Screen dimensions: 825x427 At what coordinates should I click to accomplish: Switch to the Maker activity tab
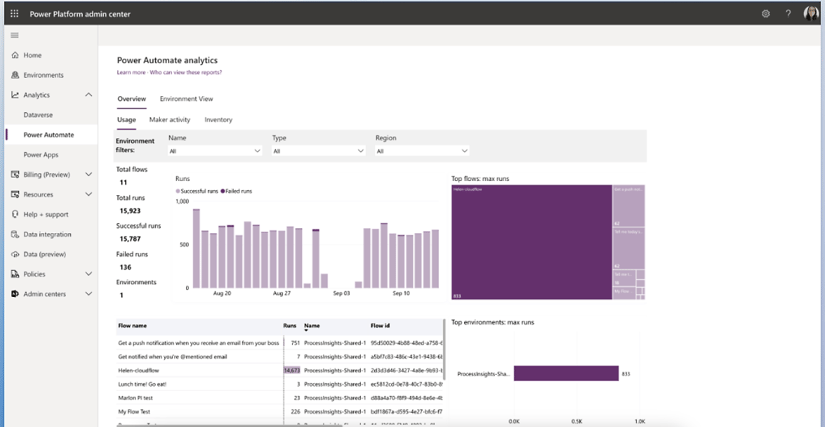click(x=169, y=120)
